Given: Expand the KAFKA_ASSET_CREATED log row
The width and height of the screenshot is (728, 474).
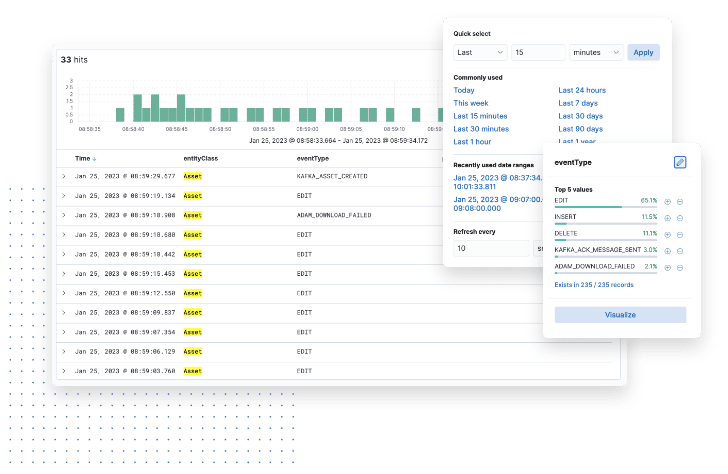Looking at the screenshot, I should 64,176.
